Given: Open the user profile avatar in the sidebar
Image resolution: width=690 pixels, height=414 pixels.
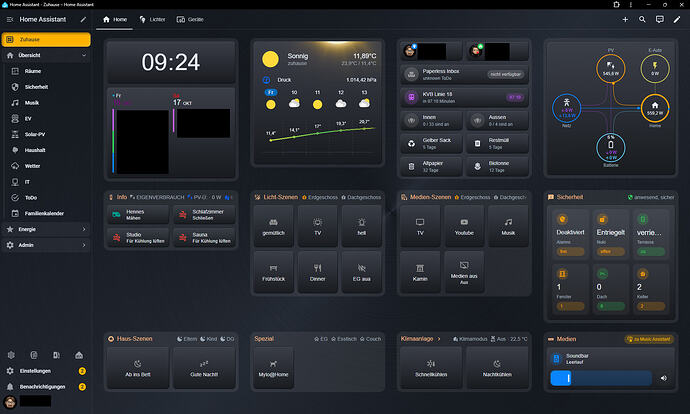Looking at the screenshot, I should point(10,401).
